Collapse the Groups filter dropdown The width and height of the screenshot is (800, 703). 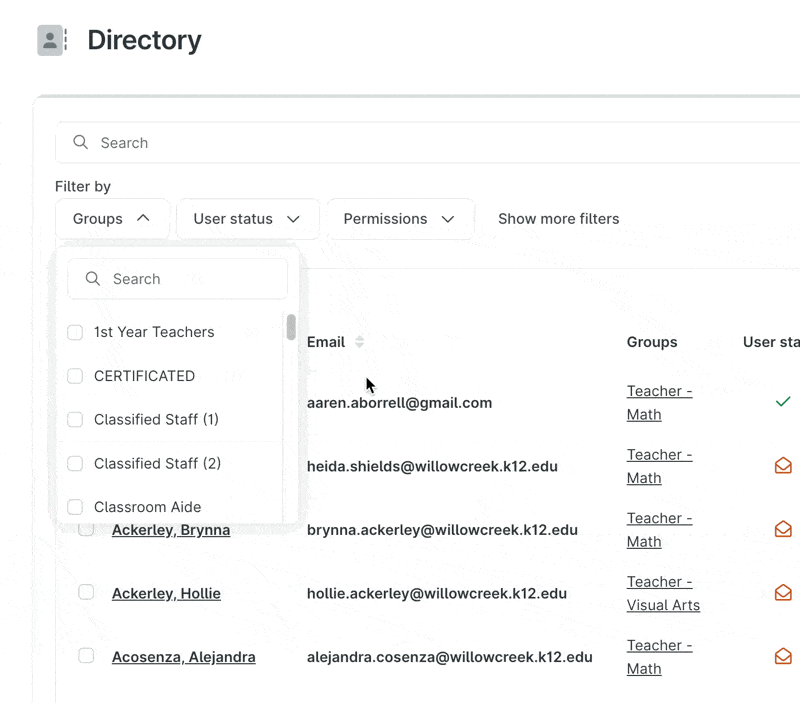click(x=112, y=219)
